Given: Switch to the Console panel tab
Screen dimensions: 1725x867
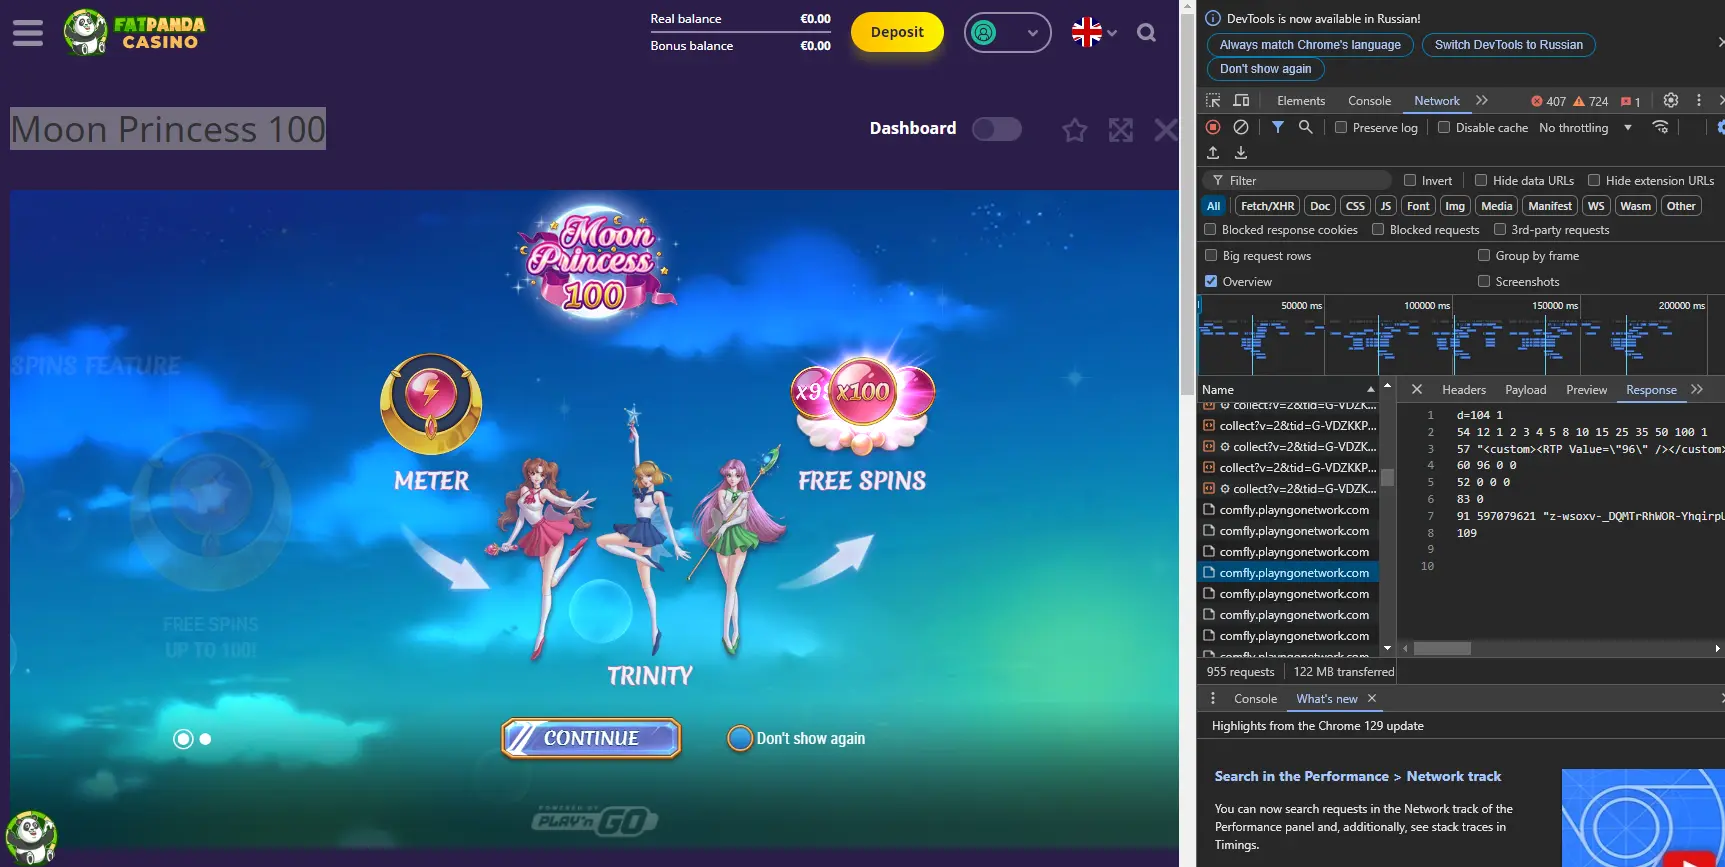Looking at the screenshot, I should click(x=1369, y=101).
